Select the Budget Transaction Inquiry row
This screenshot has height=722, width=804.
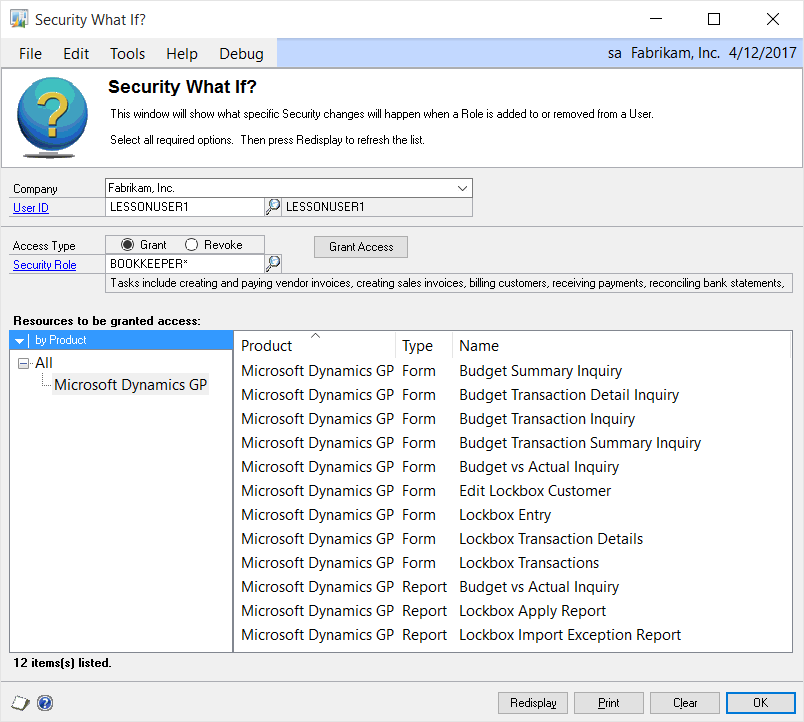click(x=513, y=419)
